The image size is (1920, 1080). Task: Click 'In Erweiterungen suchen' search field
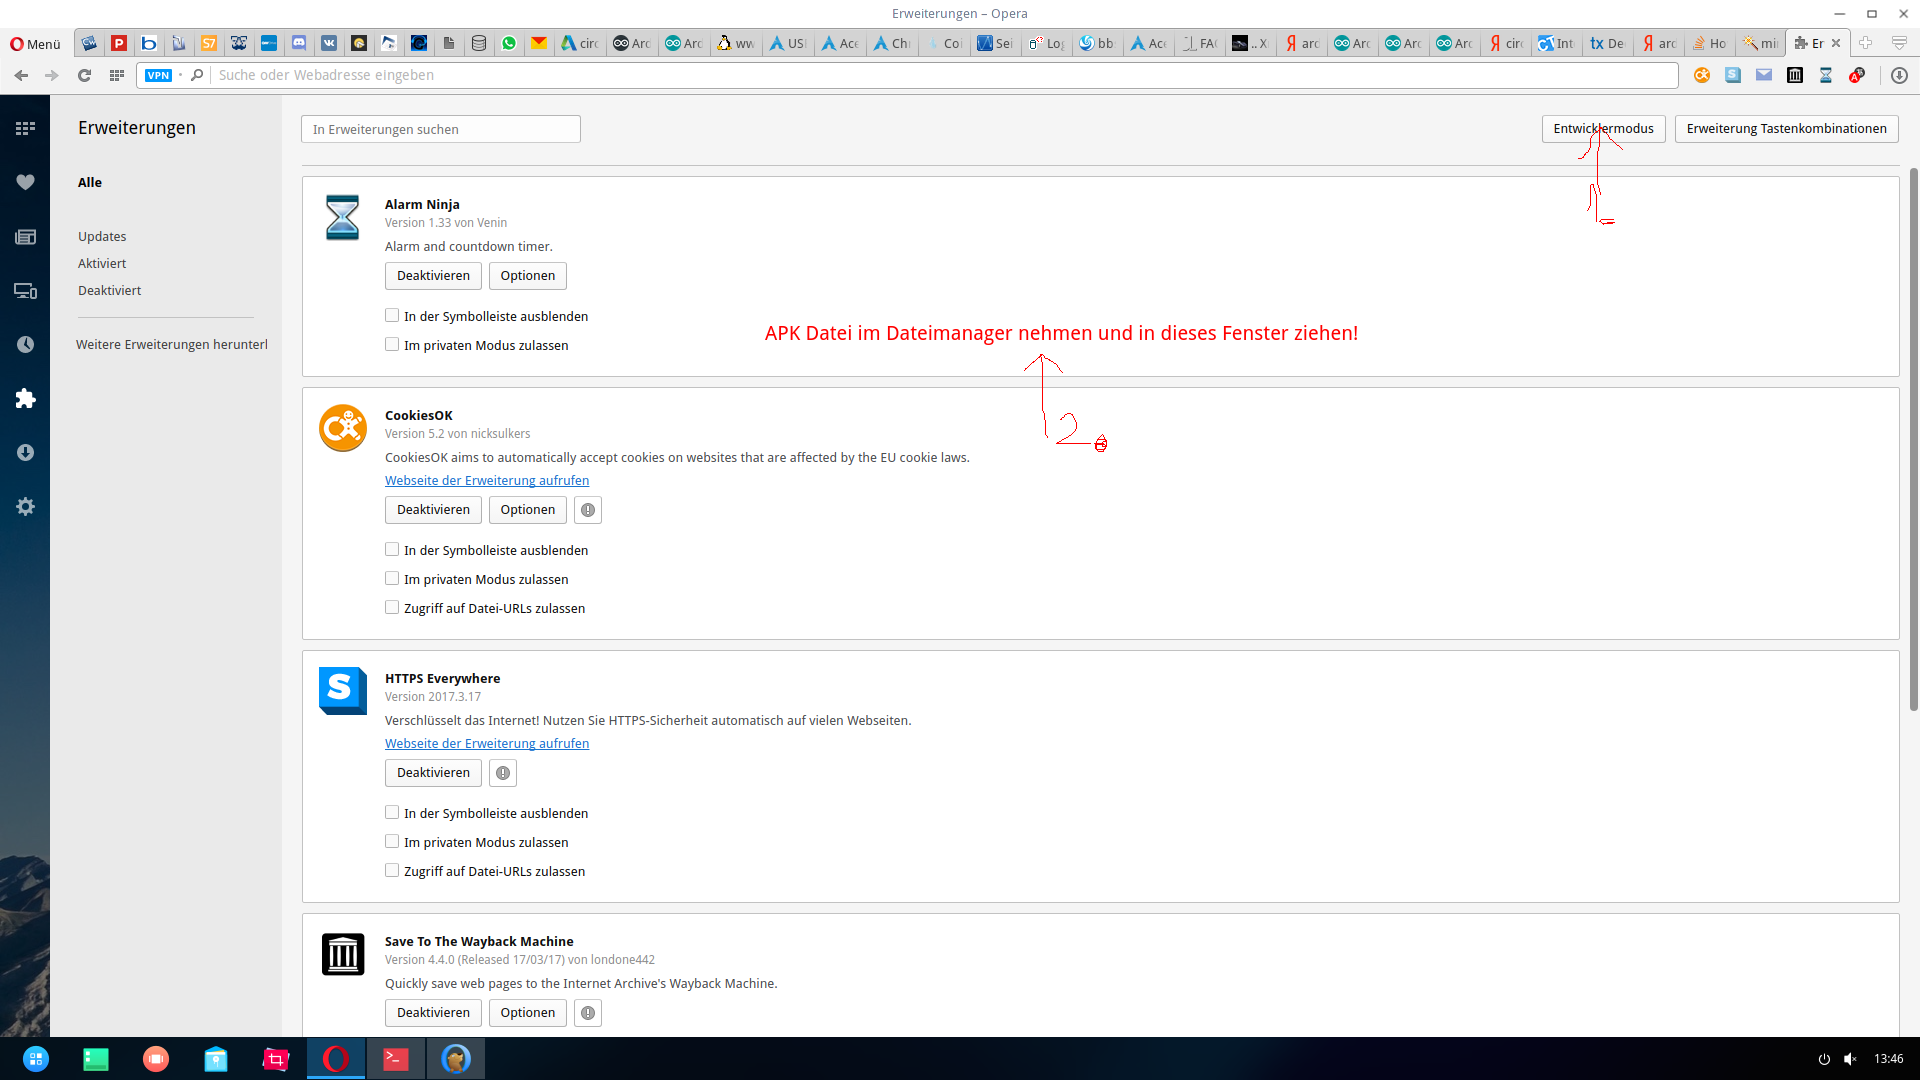pyautogui.click(x=440, y=129)
